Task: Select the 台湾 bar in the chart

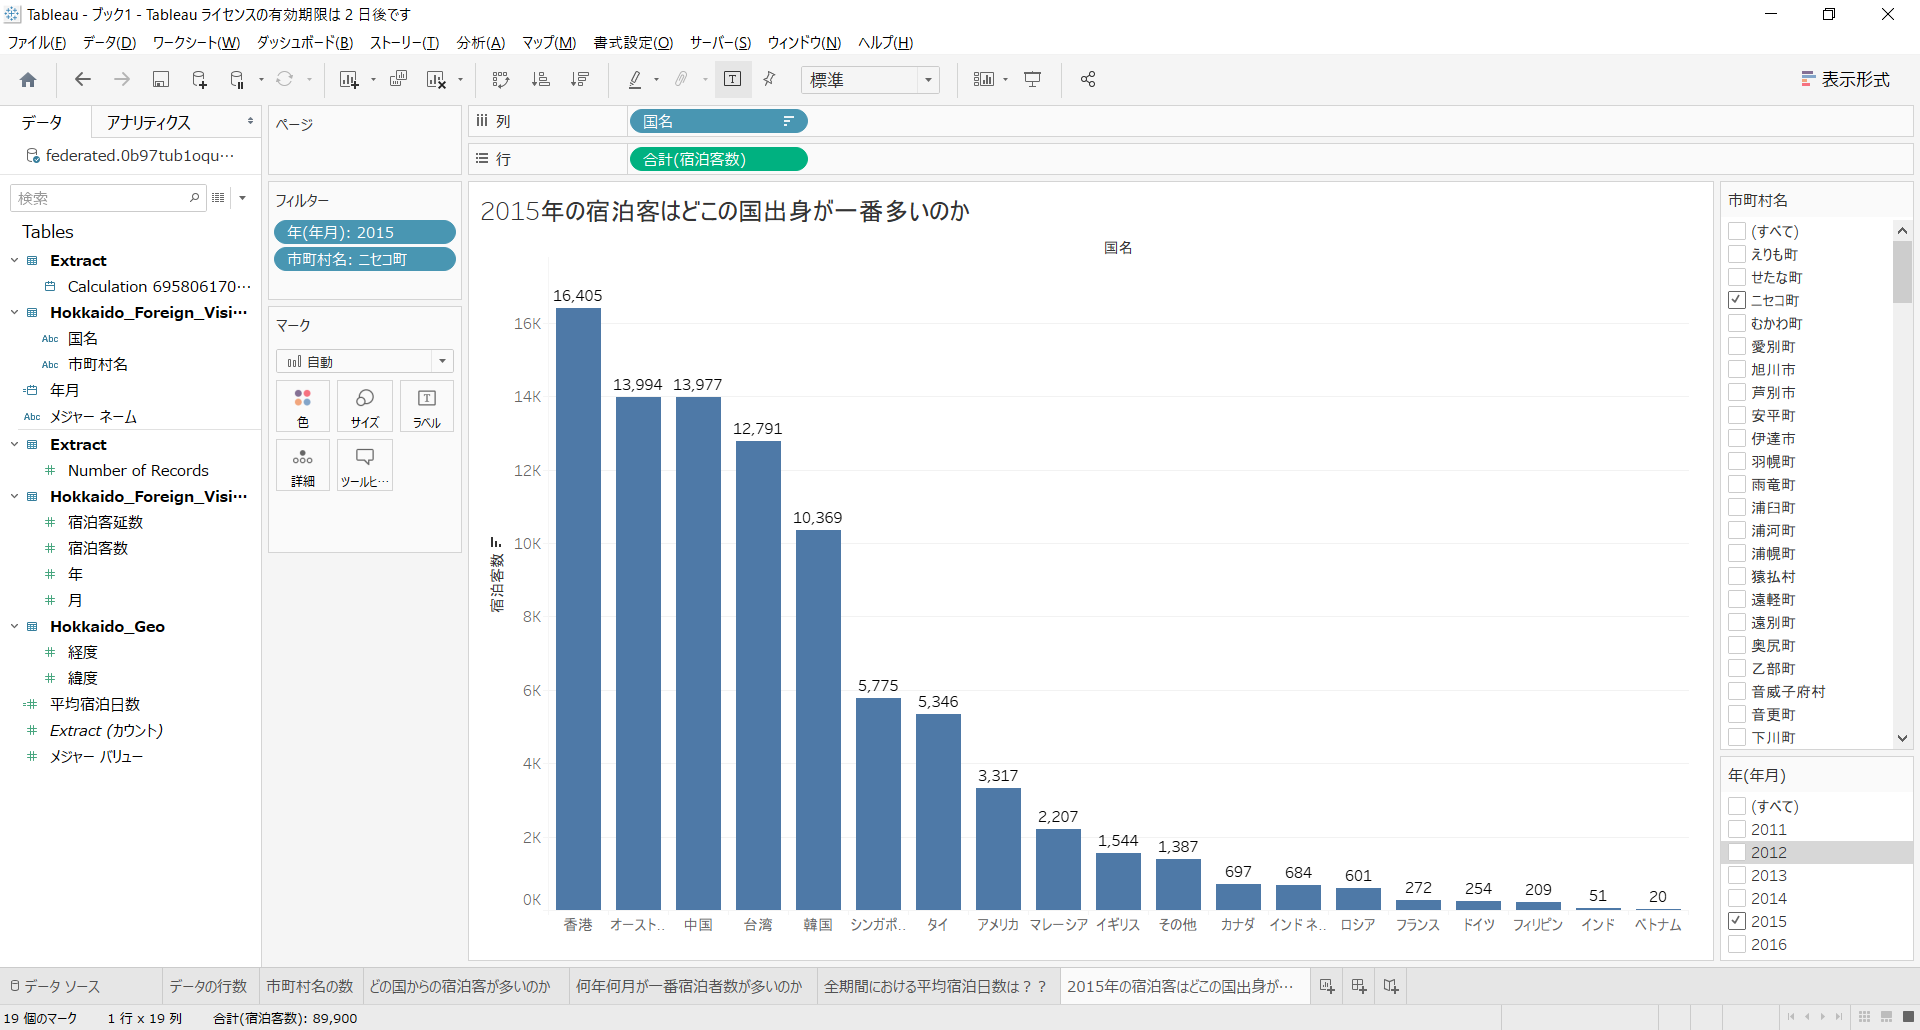Action: [758, 675]
